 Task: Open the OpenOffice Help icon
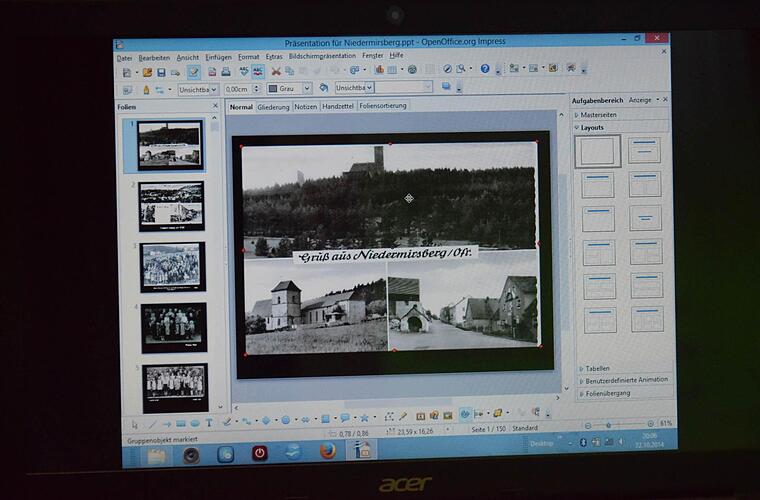[485, 69]
